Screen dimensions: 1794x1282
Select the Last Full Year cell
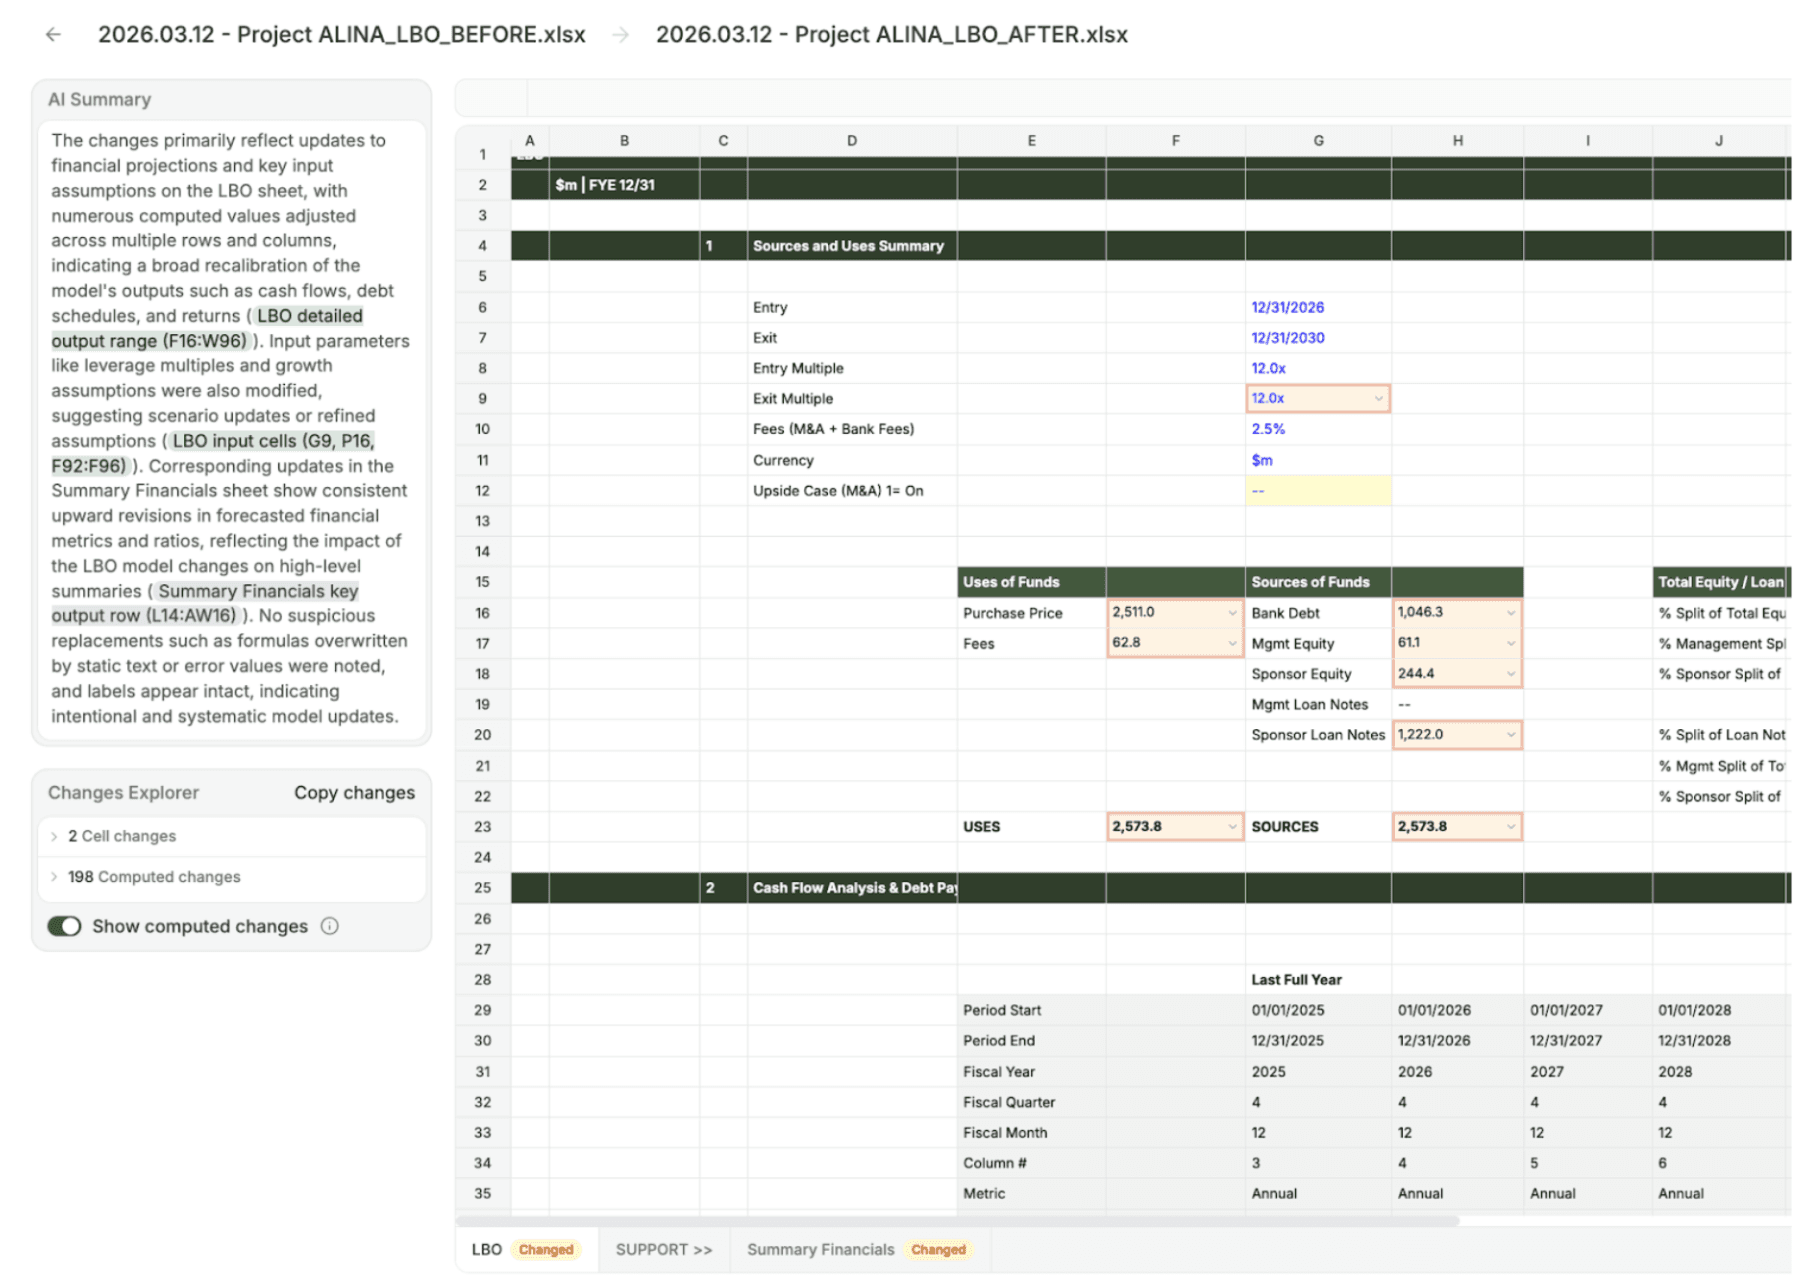(x=1318, y=980)
